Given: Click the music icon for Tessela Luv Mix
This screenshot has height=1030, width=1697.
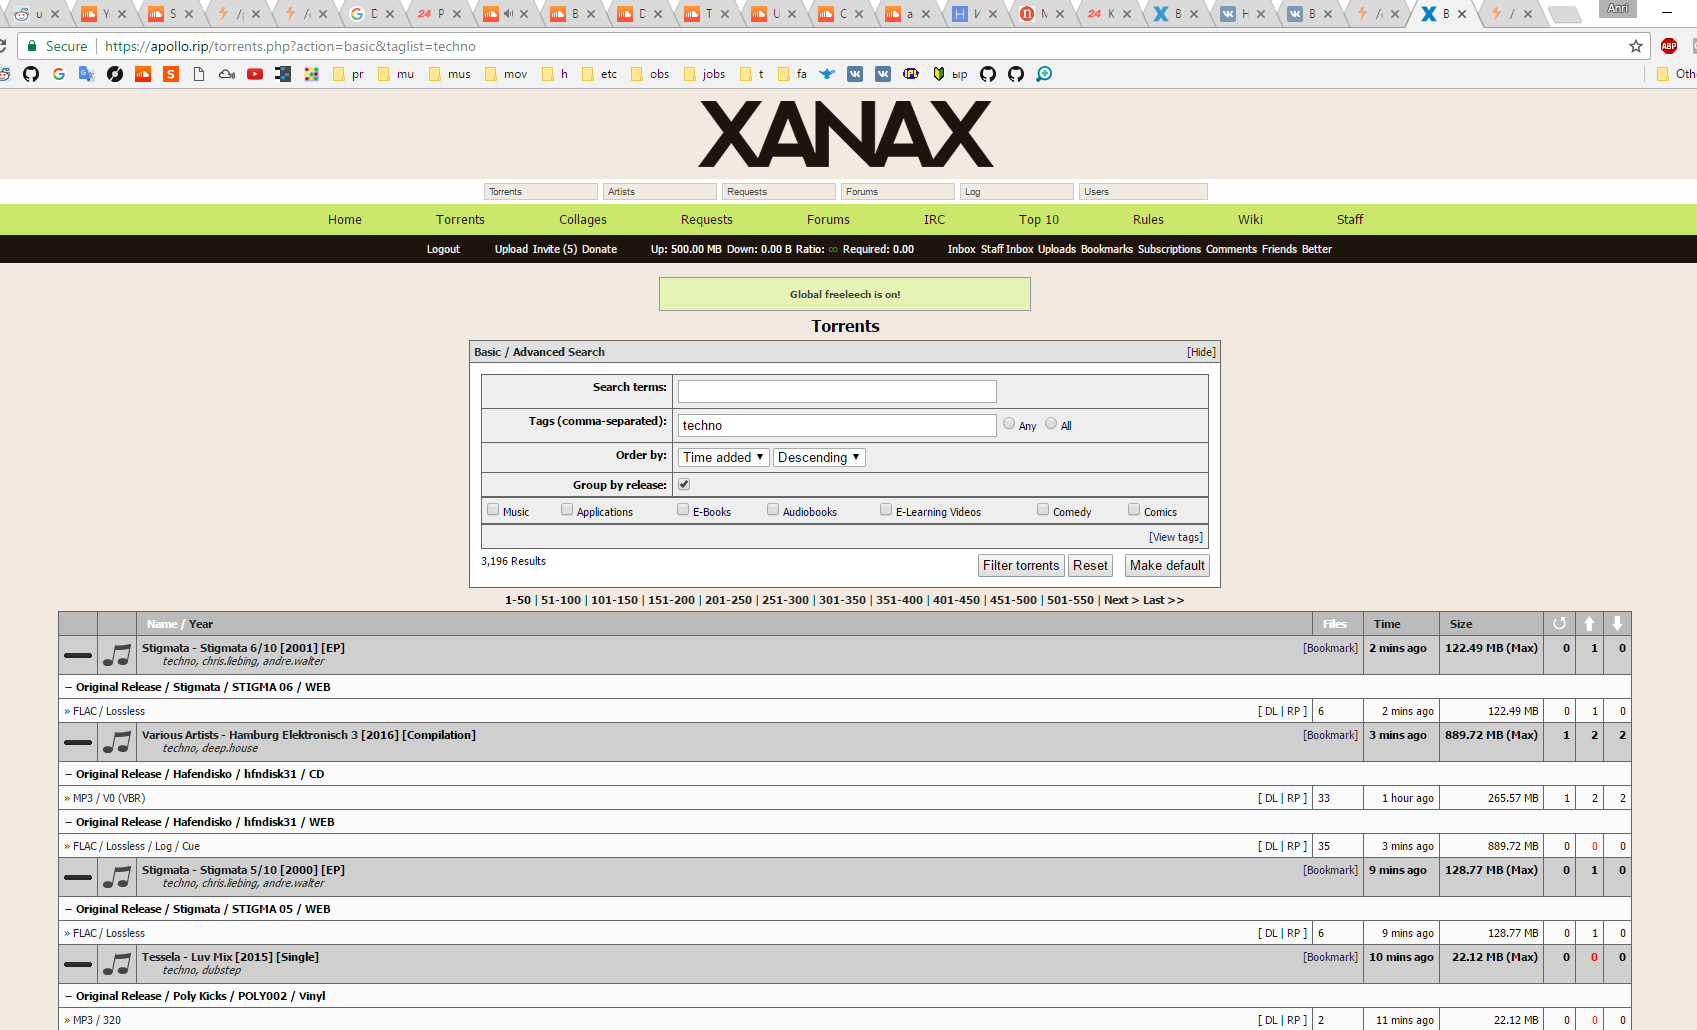Looking at the screenshot, I should click(117, 964).
